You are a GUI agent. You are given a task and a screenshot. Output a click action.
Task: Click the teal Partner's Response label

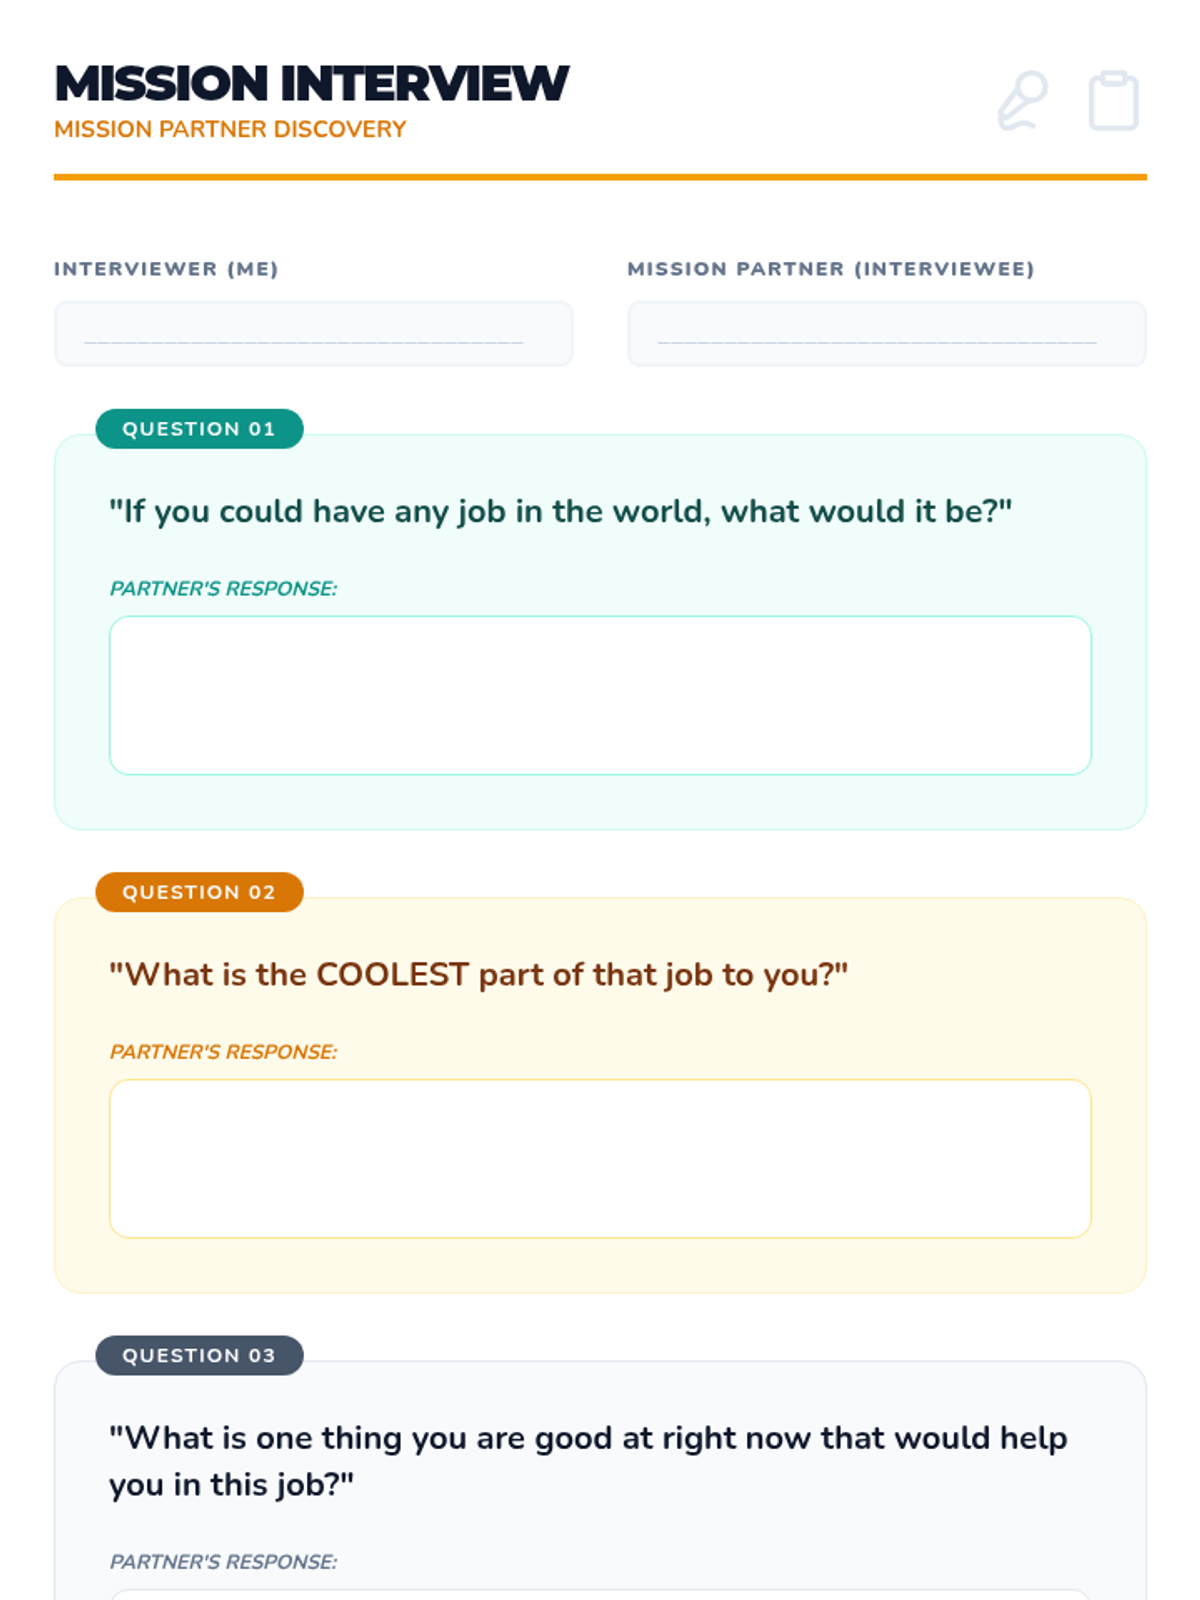click(223, 589)
